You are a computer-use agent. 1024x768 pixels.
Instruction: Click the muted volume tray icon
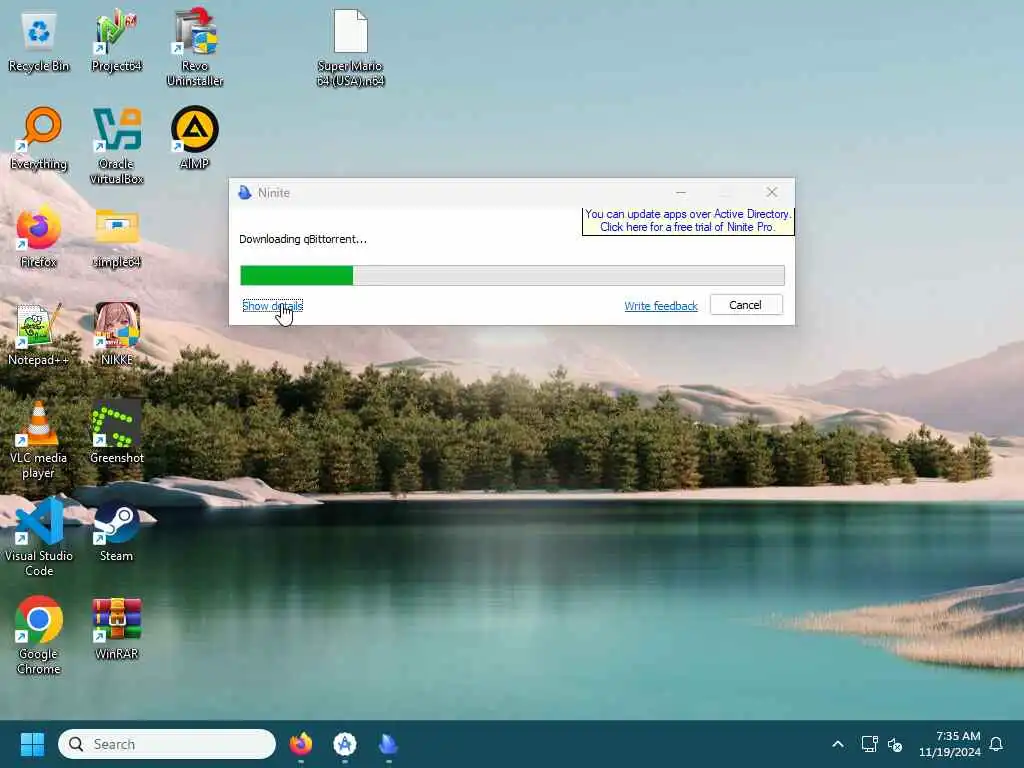[x=895, y=744]
